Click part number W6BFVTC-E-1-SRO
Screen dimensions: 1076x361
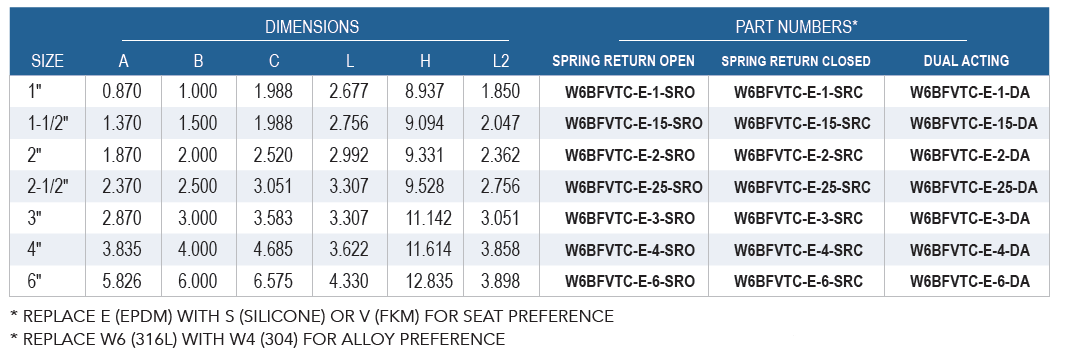(624, 93)
